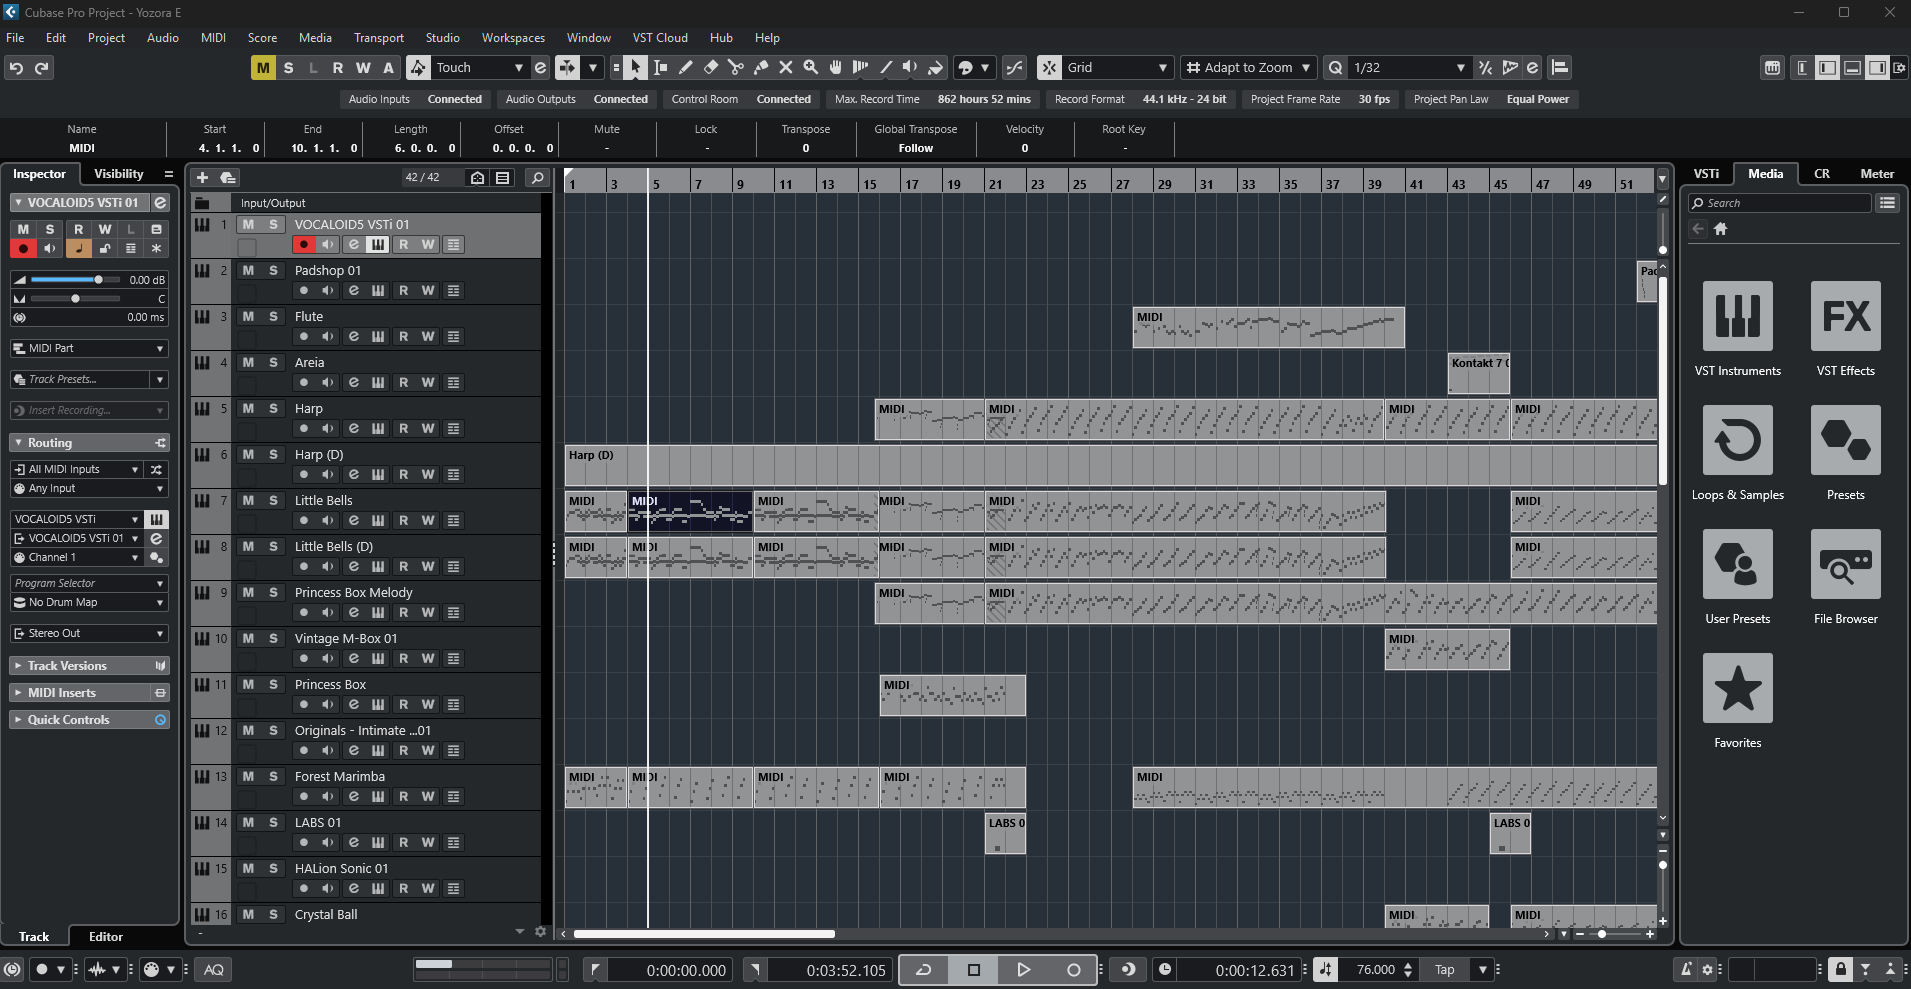The height and width of the screenshot is (989, 1911).
Task: Open the 1/32 quantize preset dropdown
Action: click(1409, 68)
